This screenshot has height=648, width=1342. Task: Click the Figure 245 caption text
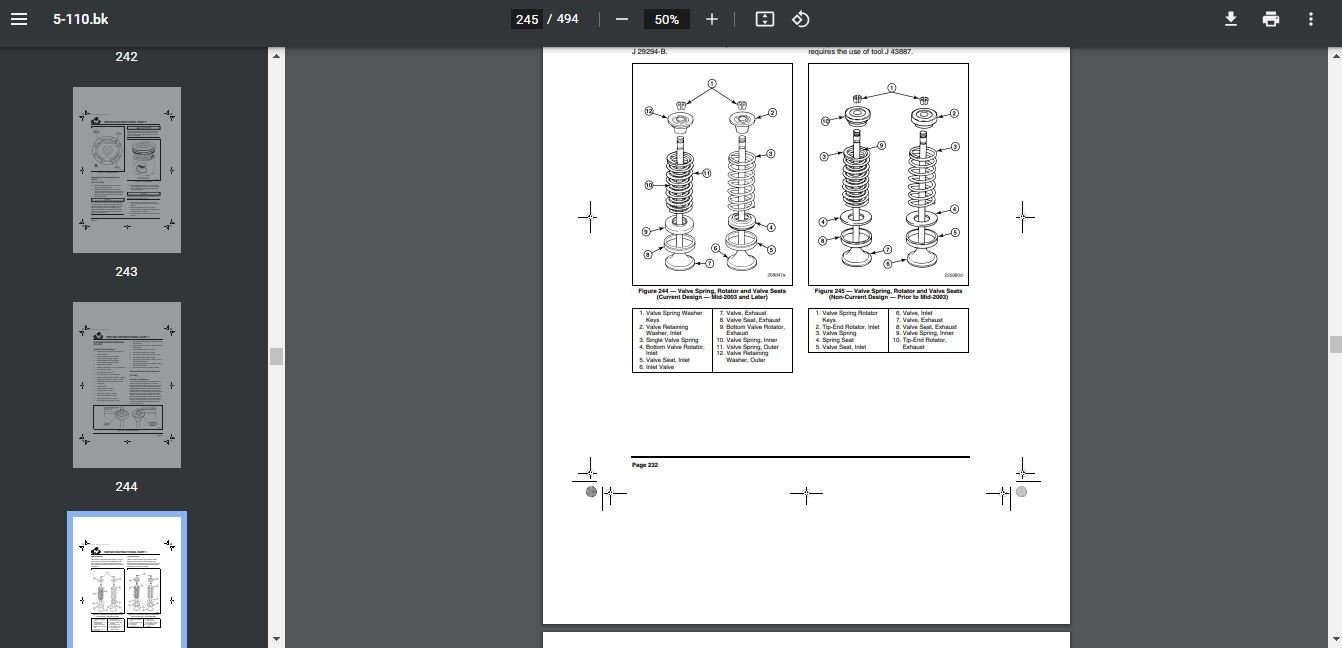[x=888, y=294]
